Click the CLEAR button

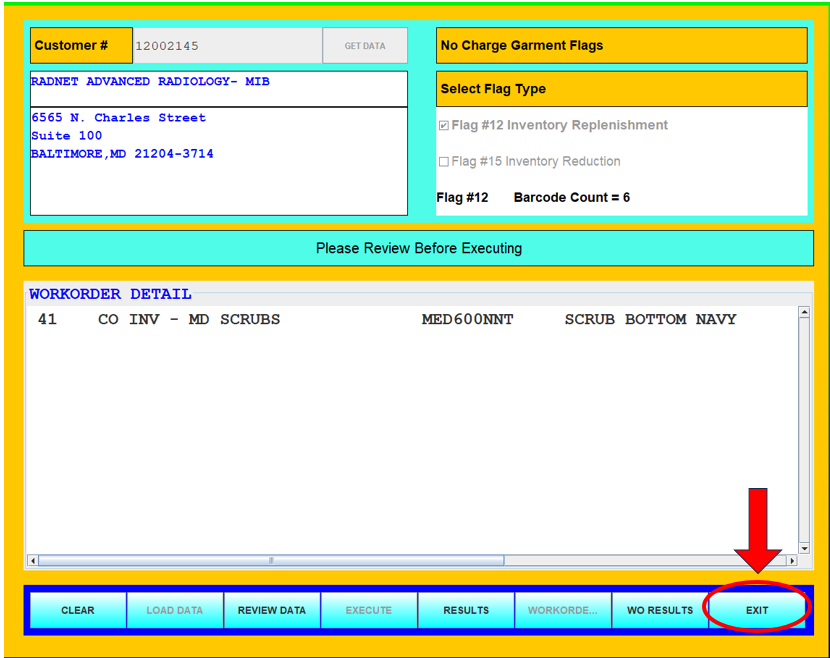pyautogui.click(x=78, y=610)
